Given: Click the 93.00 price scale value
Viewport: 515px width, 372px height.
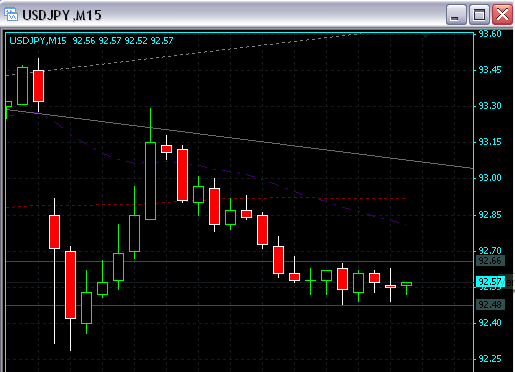Looking at the screenshot, I should (490, 178).
